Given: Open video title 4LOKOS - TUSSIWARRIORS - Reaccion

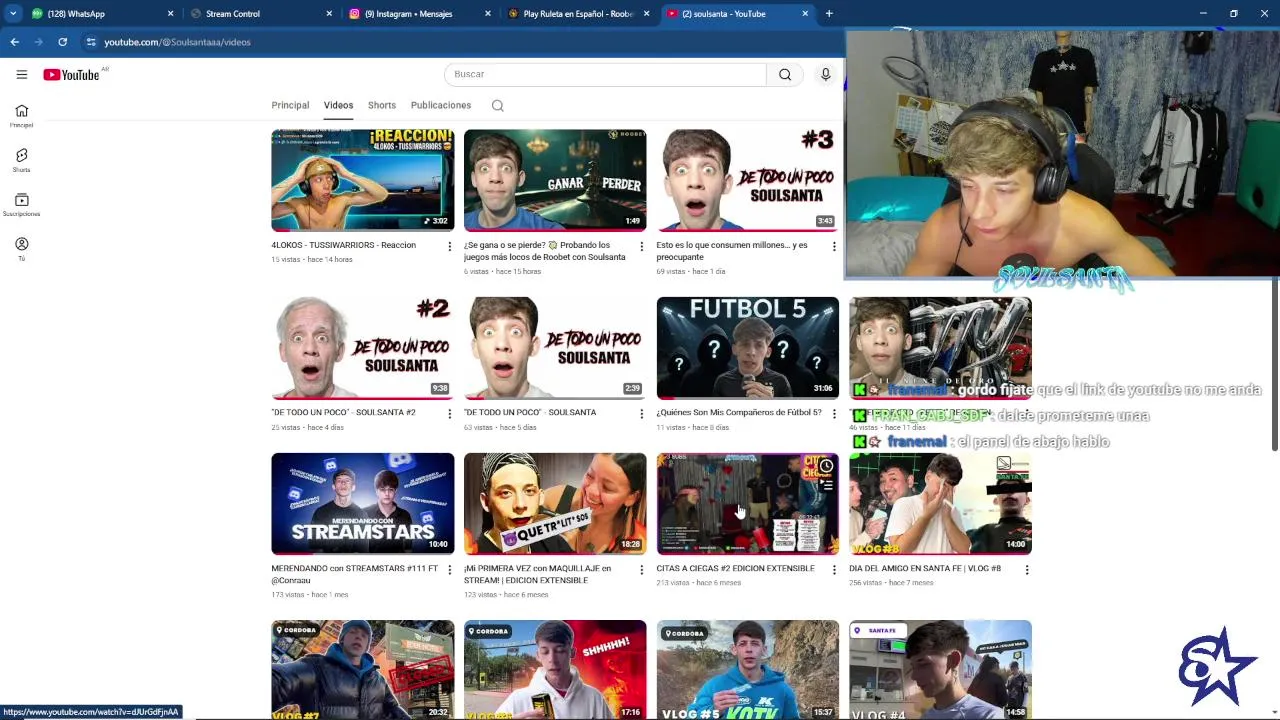Looking at the screenshot, I should (343, 245).
